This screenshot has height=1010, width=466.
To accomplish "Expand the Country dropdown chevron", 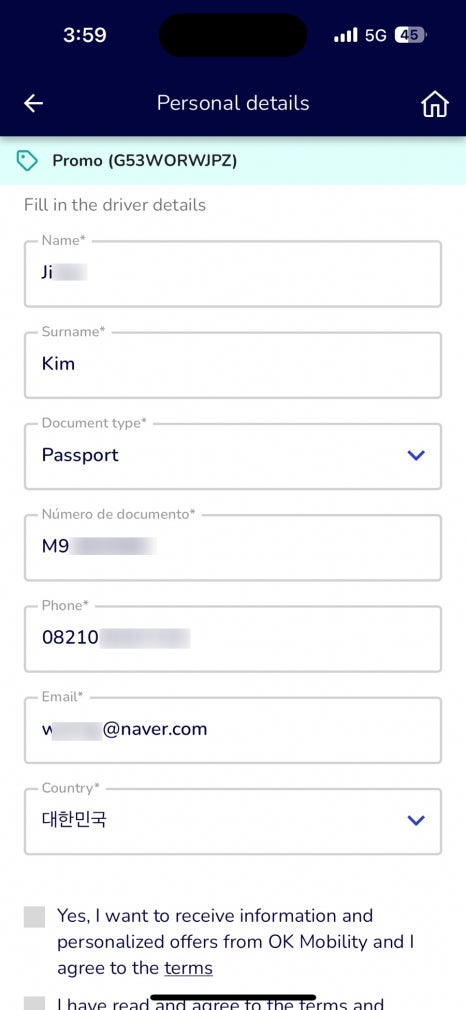I will [416, 821].
